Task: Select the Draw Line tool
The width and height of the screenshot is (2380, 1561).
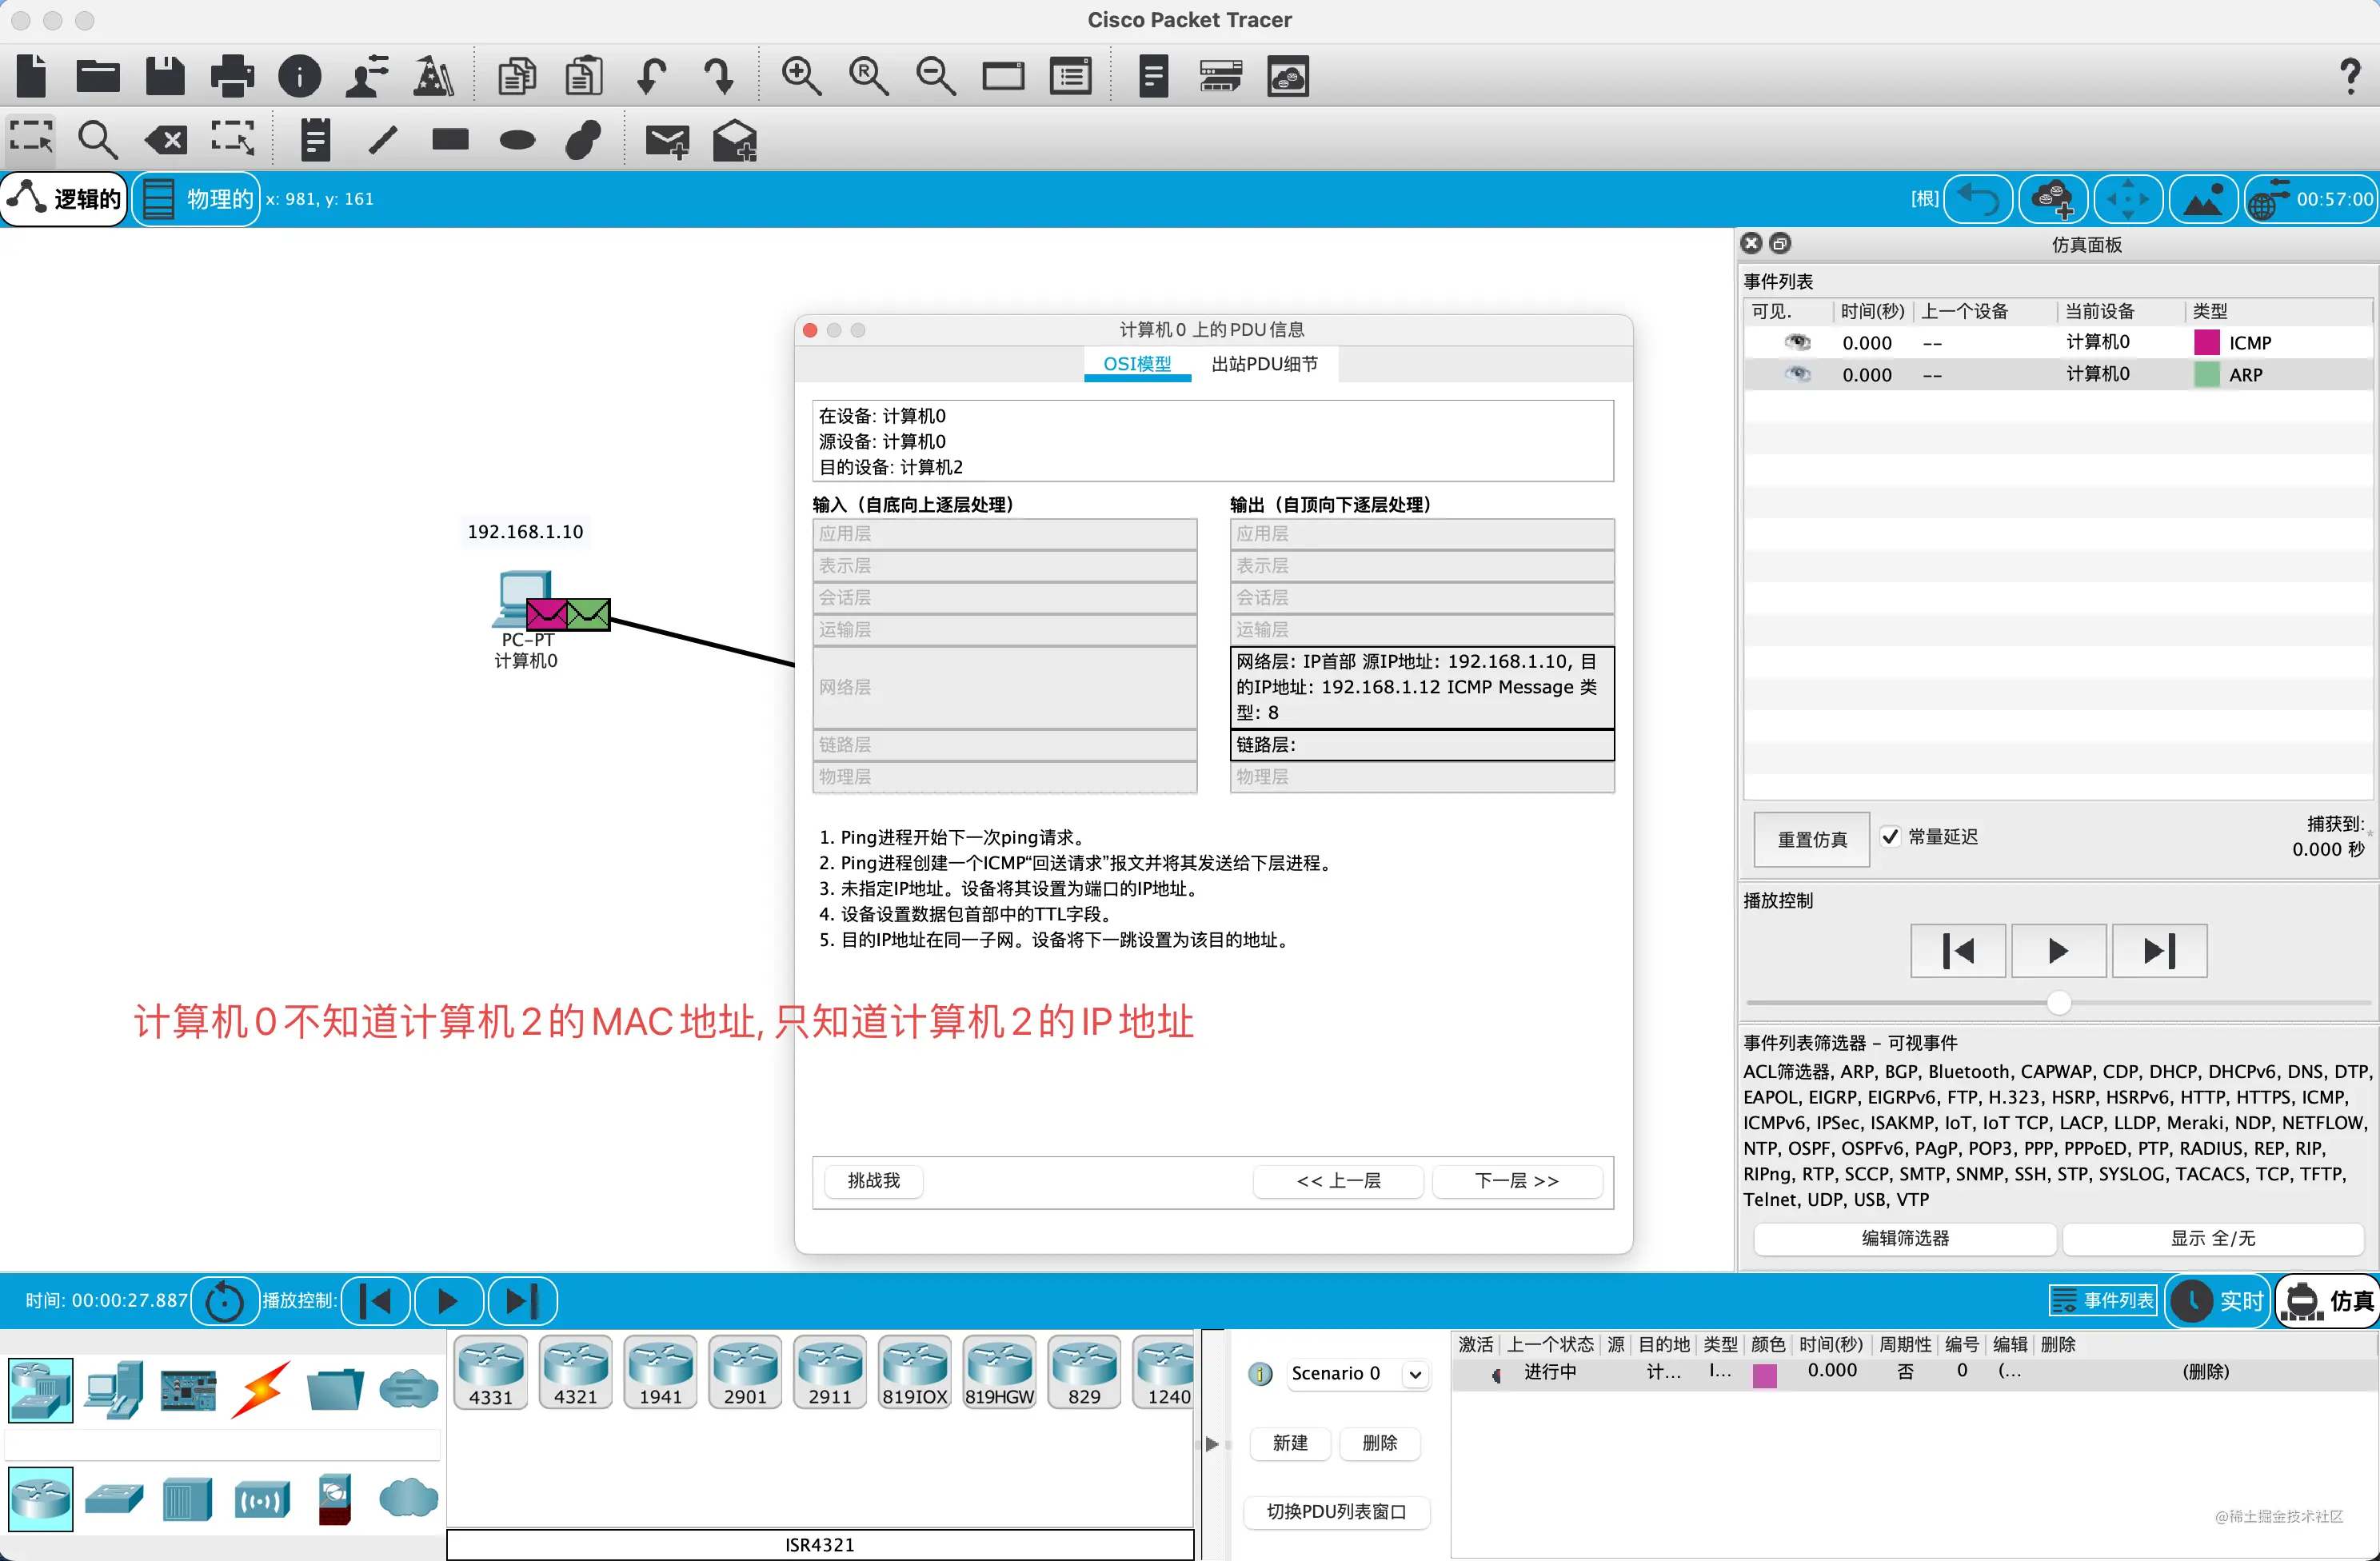Action: pos(383,140)
